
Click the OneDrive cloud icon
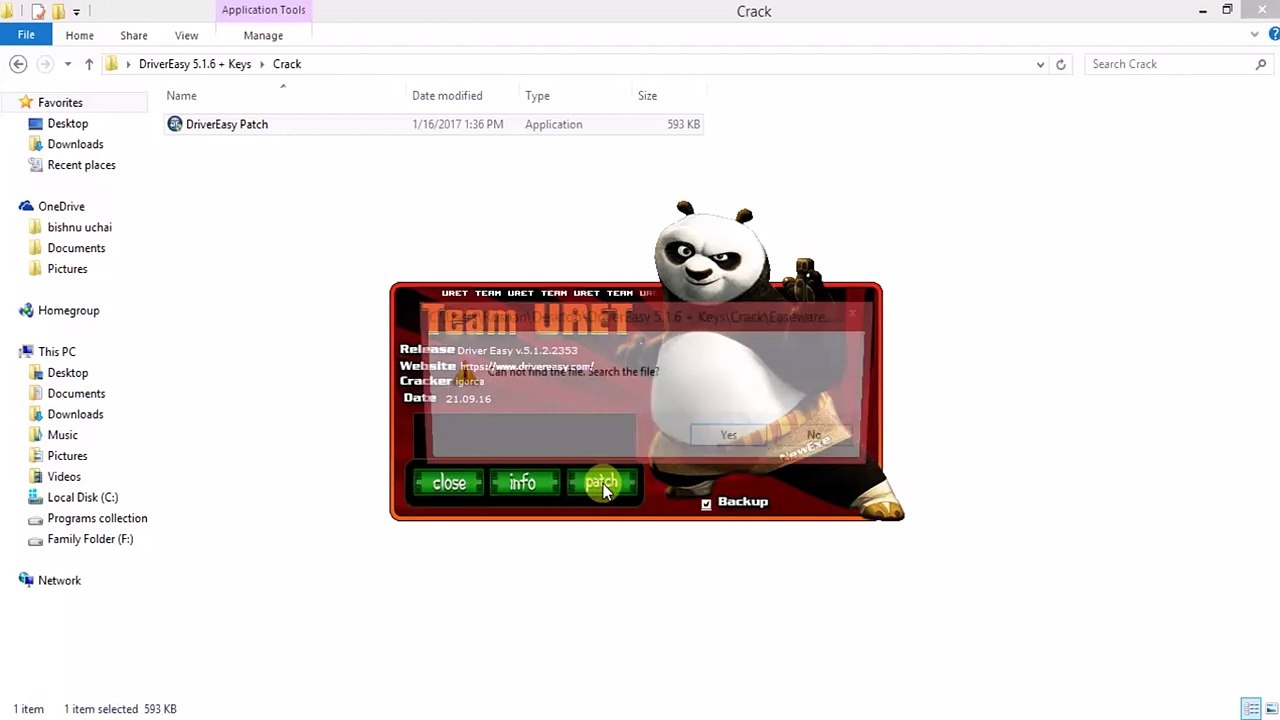pyautogui.click(x=26, y=206)
